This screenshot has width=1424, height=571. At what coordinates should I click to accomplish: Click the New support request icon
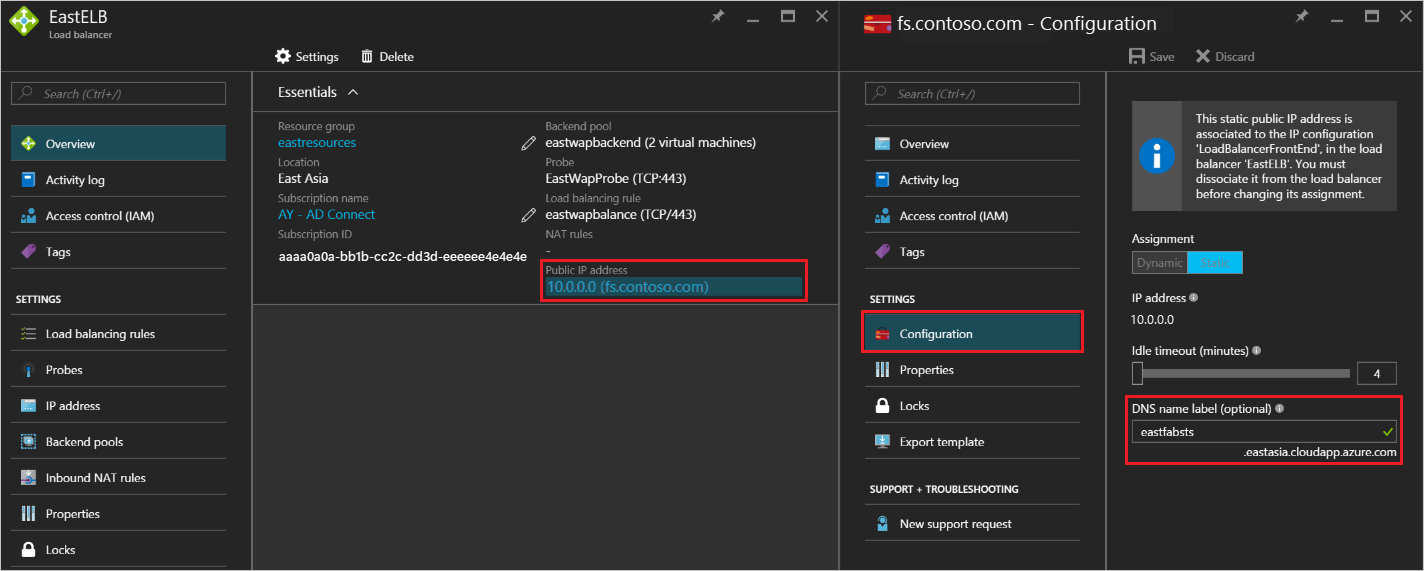click(x=882, y=524)
